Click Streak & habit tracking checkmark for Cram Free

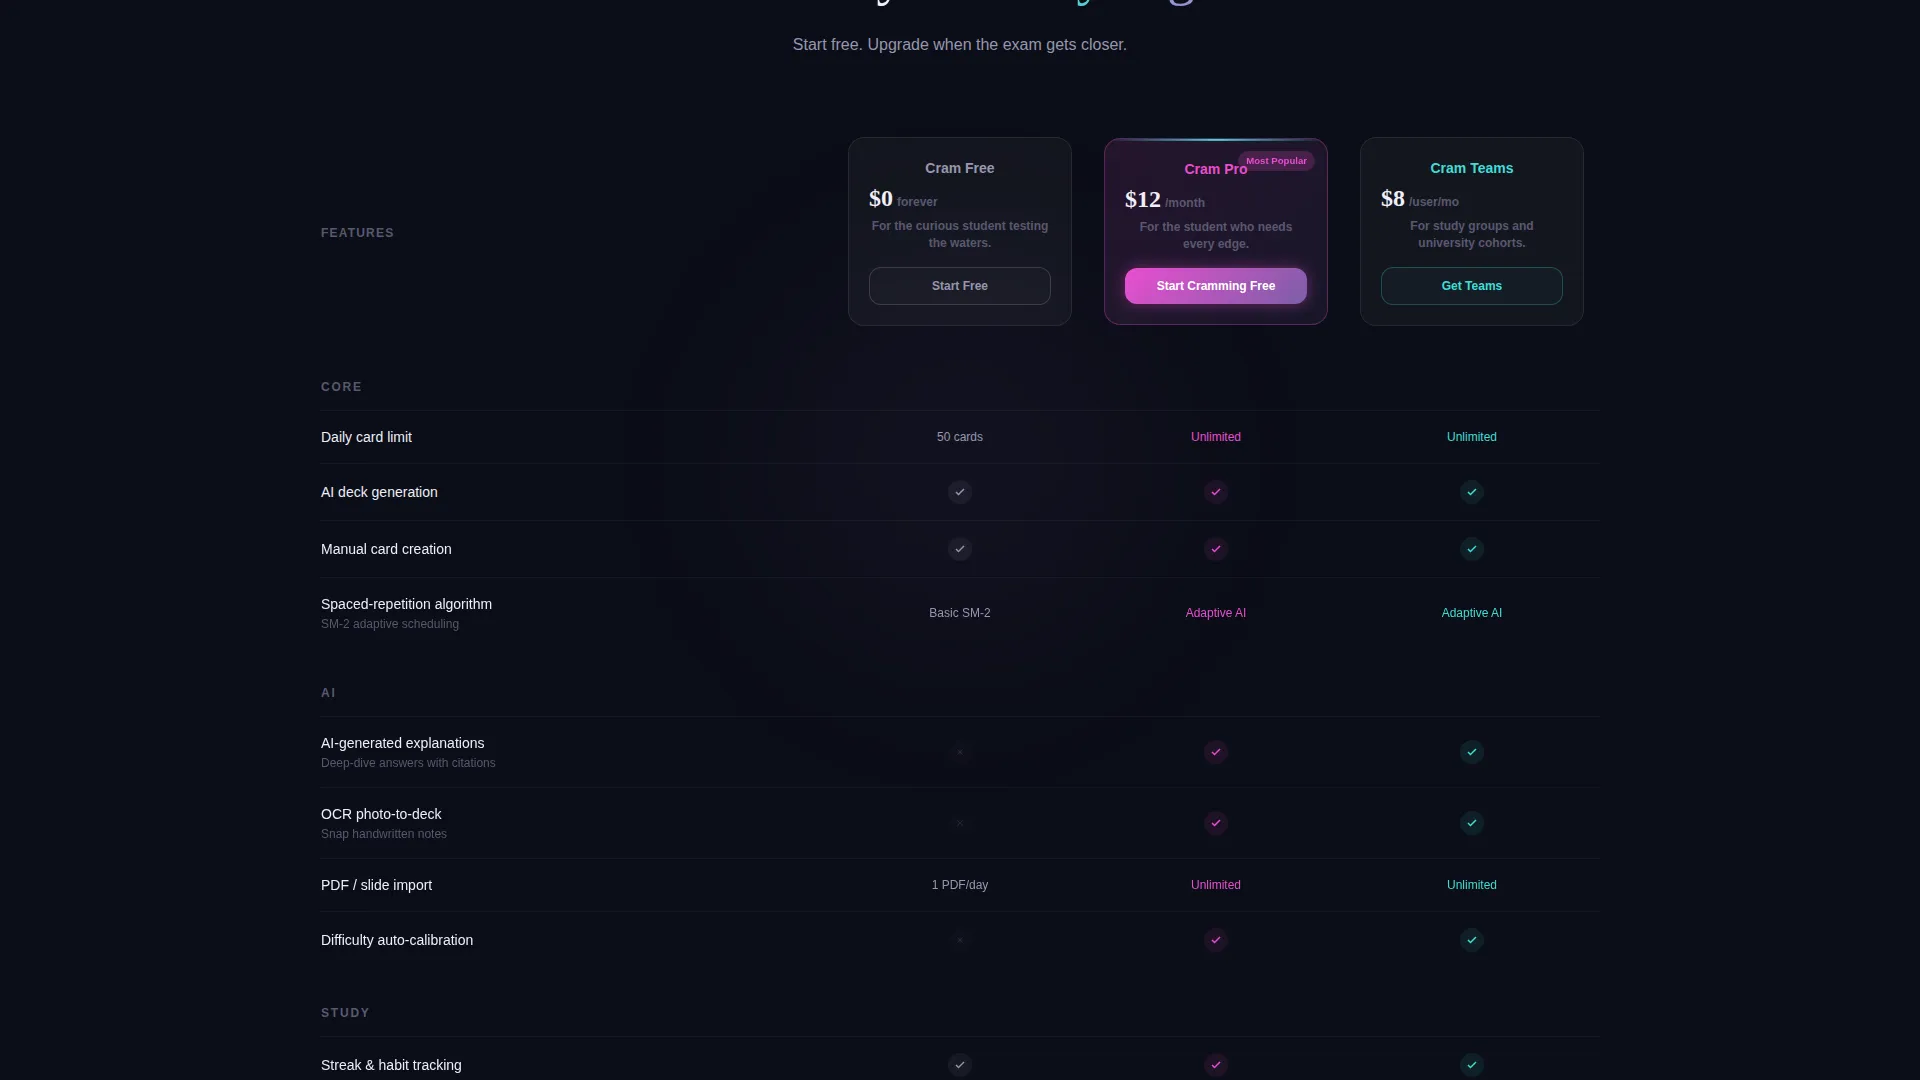click(959, 1065)
